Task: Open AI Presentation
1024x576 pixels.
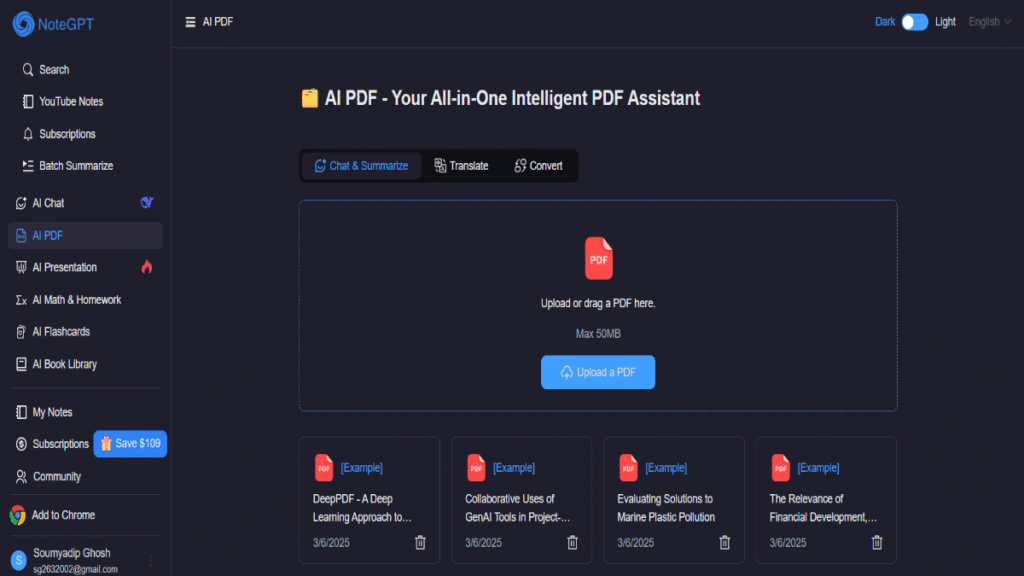Action: tap(56, 267)
